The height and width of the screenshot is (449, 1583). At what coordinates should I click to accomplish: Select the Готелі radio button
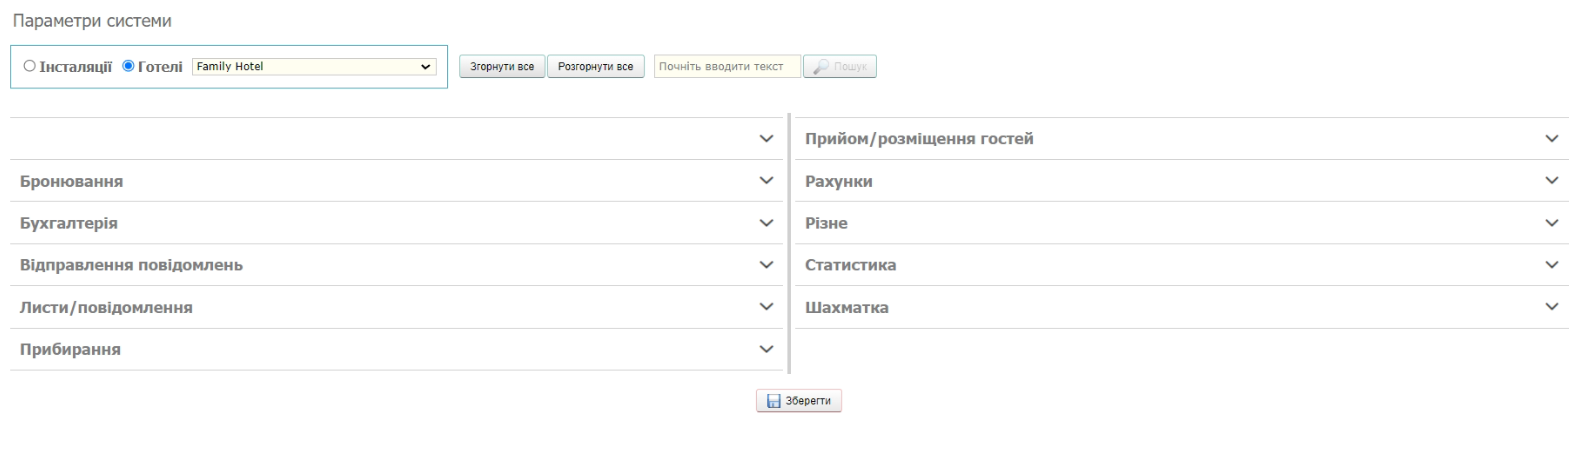coord(128,66)
